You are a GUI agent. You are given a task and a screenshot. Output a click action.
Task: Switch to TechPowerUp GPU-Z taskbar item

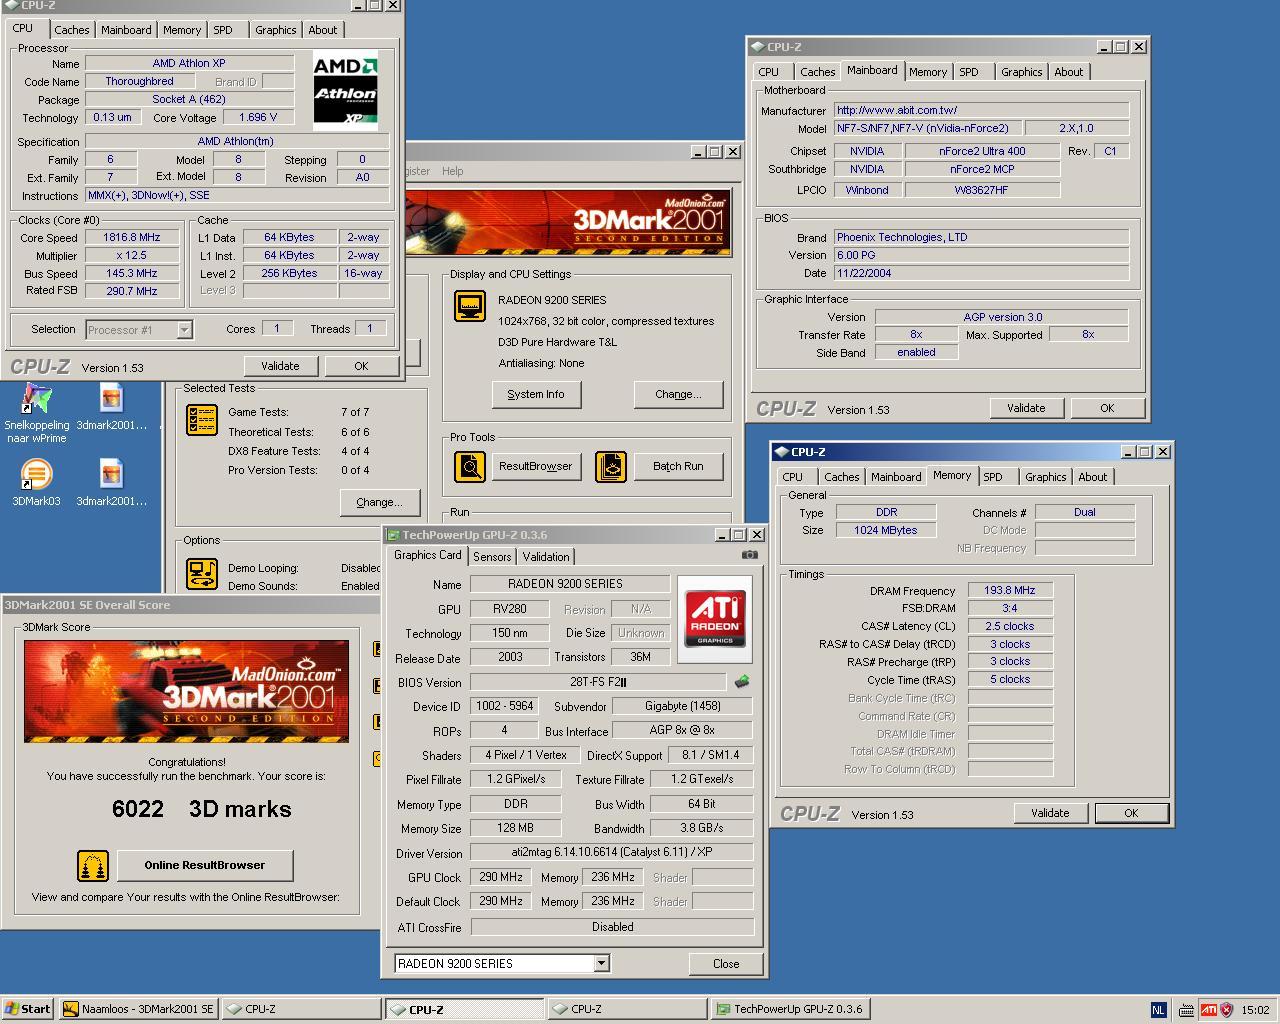pyautogui.click(x=790, y=1009)
